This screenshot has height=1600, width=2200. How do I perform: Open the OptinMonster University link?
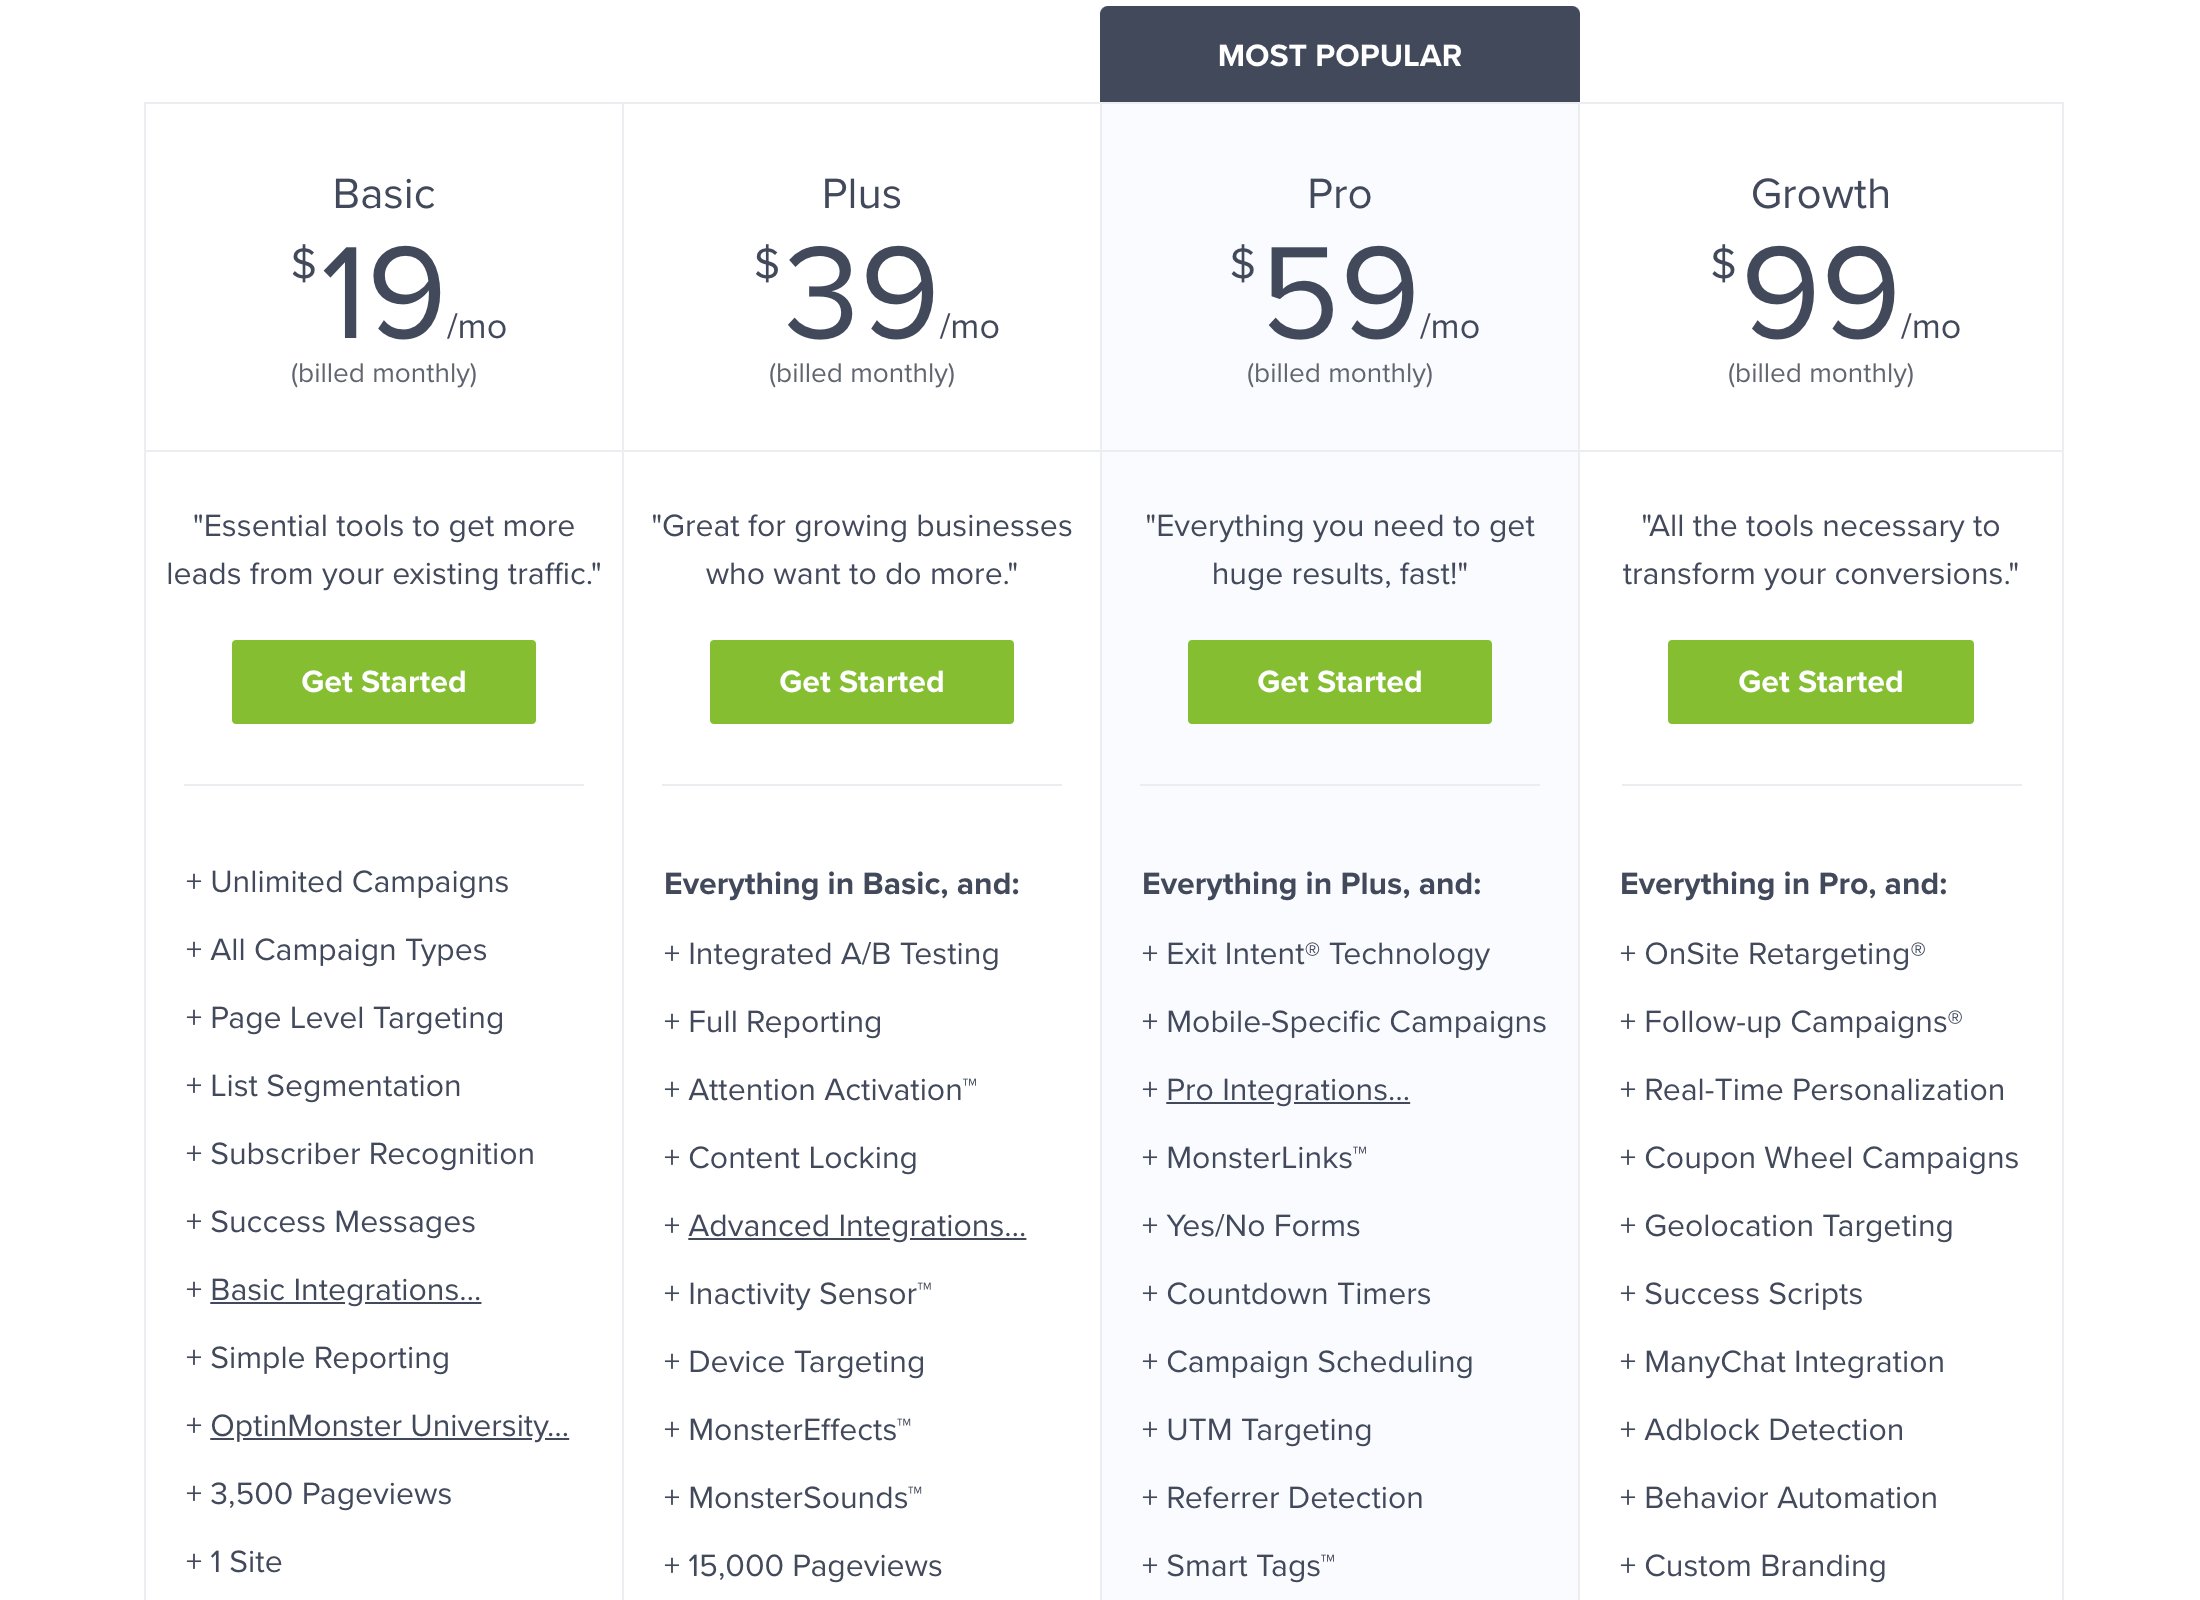coord(389,1426)
